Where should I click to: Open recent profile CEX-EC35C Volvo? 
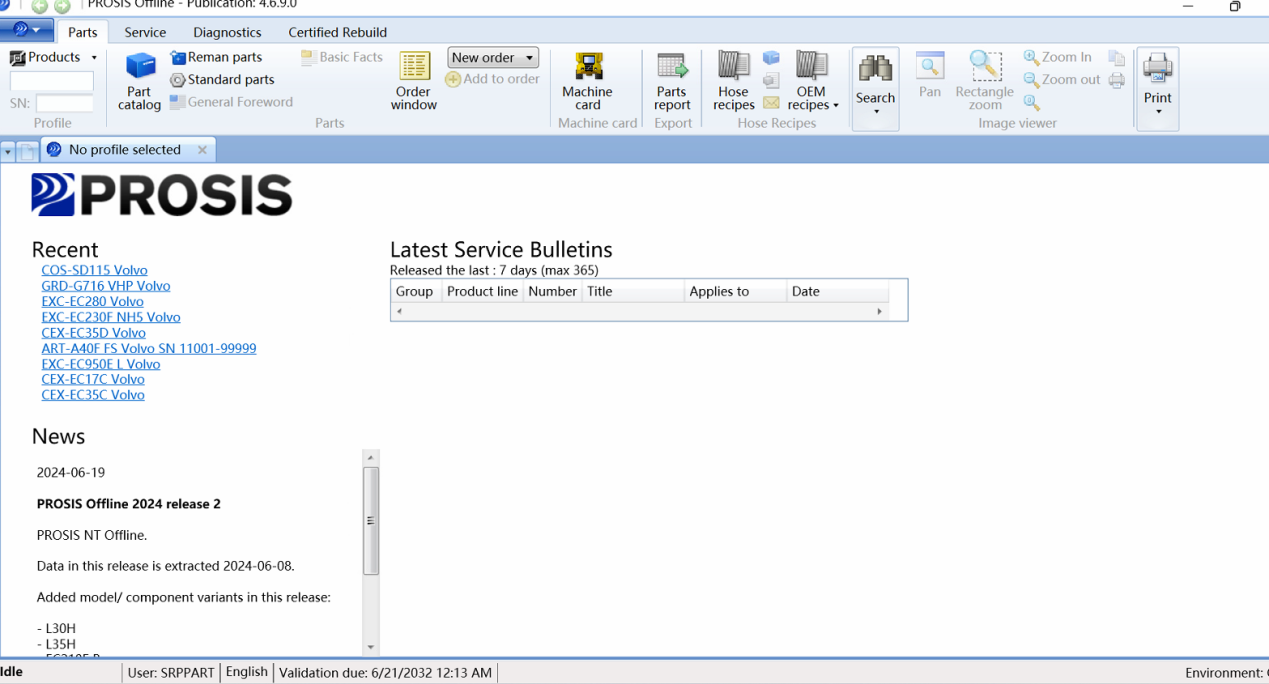[93, 395]
